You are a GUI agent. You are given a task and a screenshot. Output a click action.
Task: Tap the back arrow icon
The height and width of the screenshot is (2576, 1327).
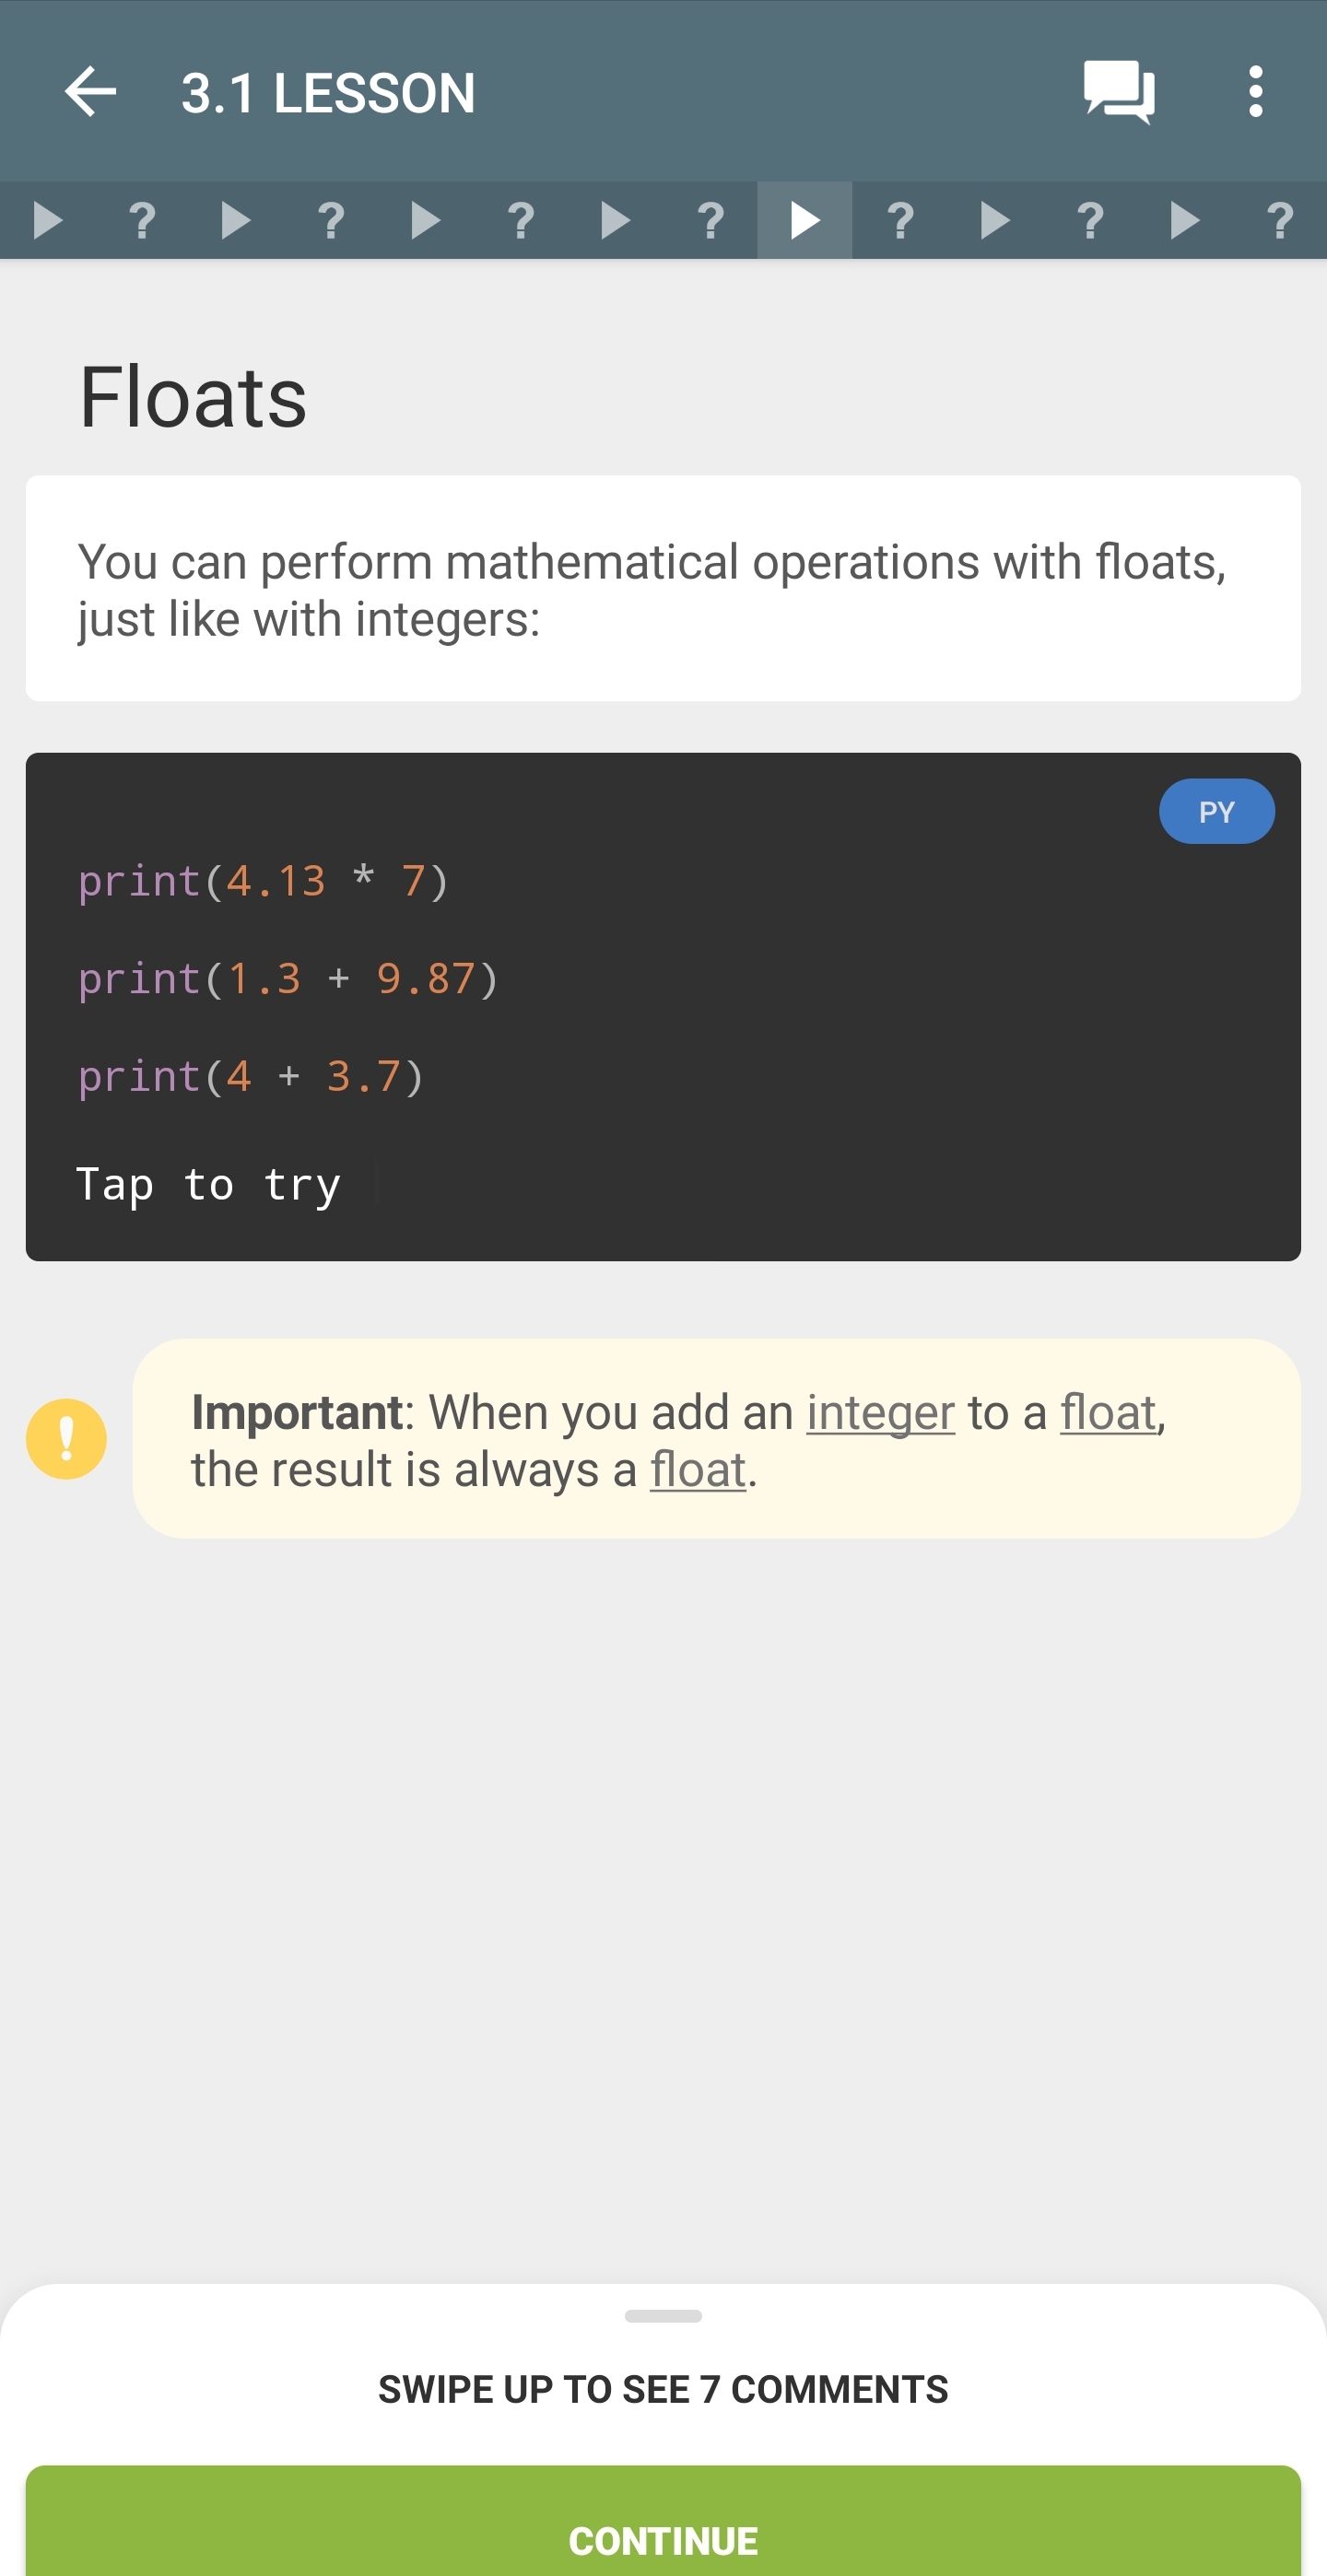pos(90,92)
